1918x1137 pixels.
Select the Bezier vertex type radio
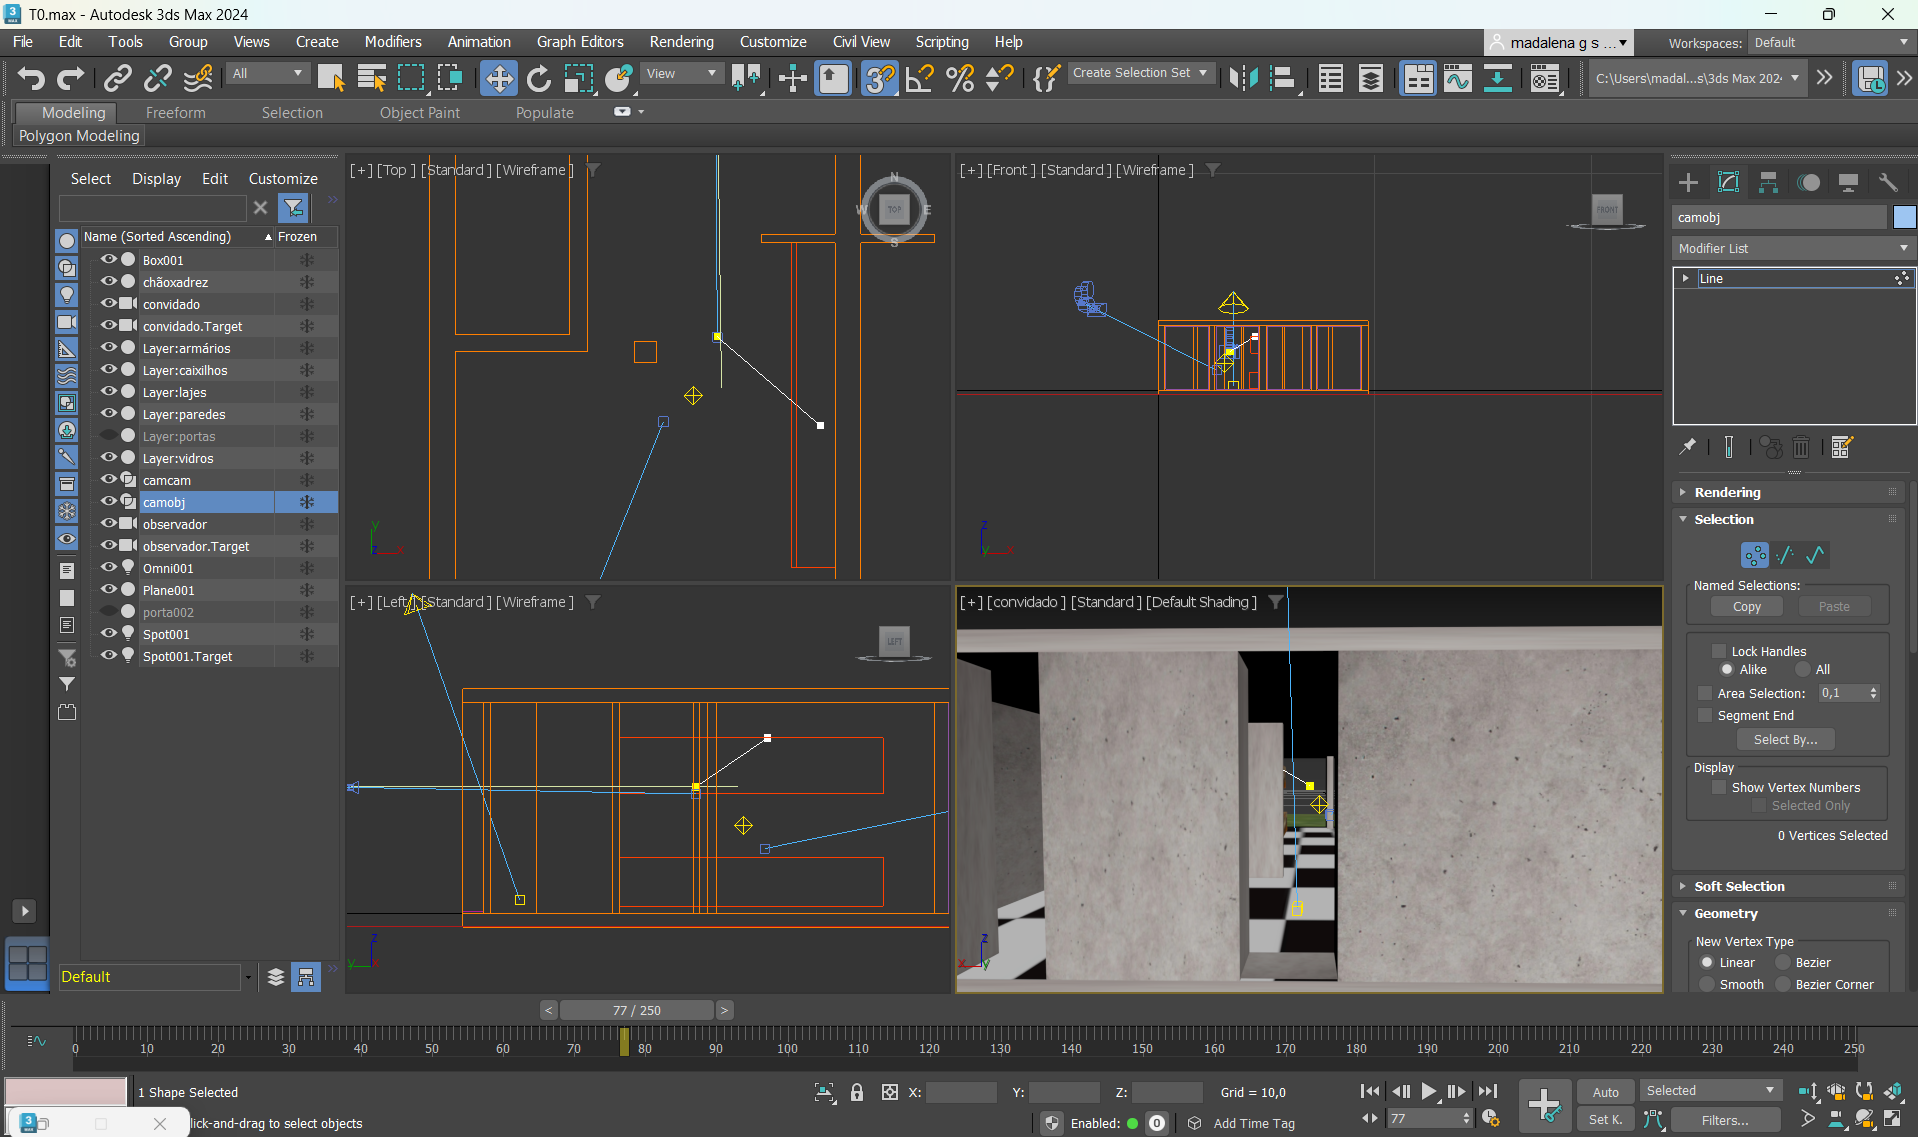(1783, 962)
